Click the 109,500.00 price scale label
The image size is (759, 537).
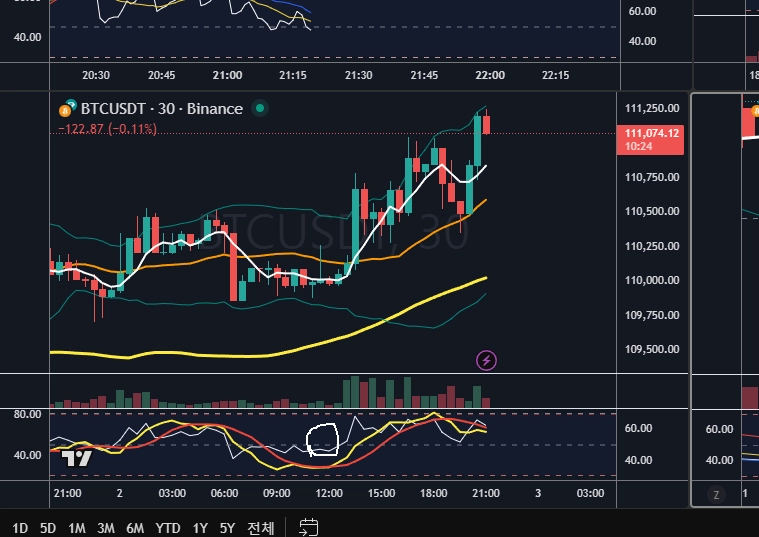tap(652, 349)
